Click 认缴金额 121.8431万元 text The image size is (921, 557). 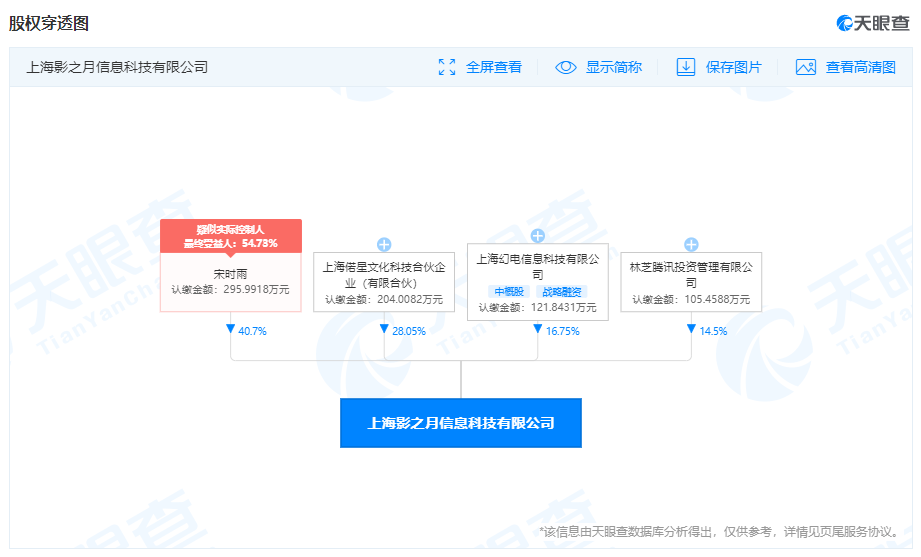[537, 307]
